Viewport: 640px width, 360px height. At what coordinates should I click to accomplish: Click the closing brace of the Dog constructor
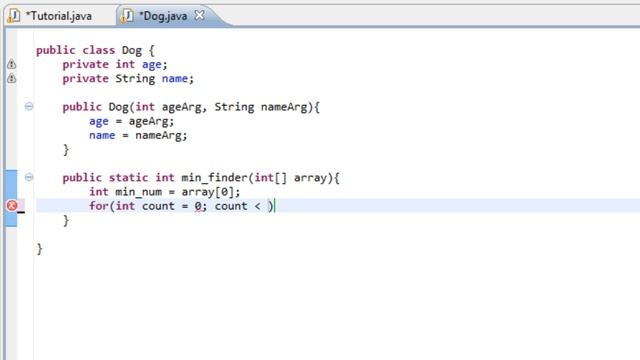(x=66, y=150)
